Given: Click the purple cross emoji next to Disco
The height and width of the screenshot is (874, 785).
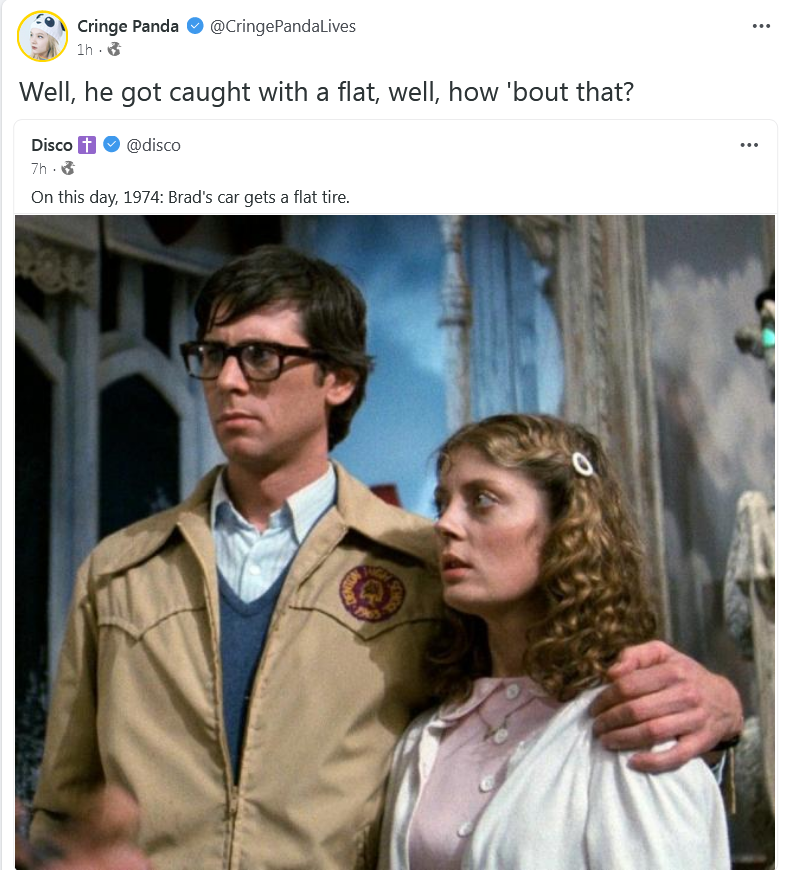Looking at the screenshot, I should pyautogui.click(x=86, y=145).
